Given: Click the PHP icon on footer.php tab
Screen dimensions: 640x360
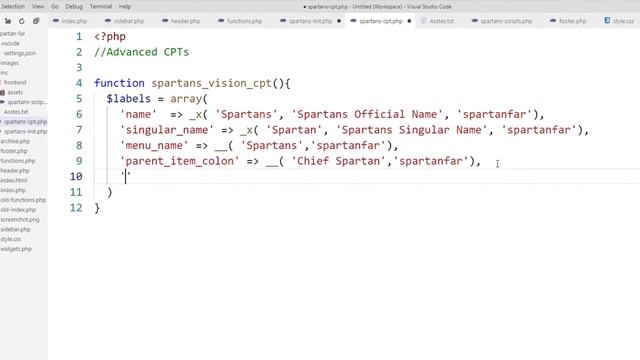Looking at the screenshot, I should pos(553,21).
